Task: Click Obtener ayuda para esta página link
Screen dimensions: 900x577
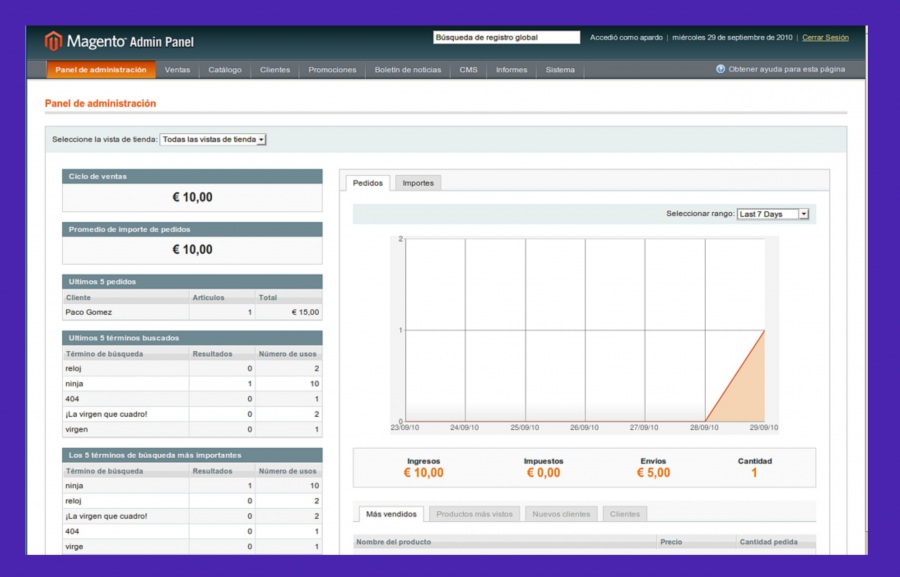Action: (787, 69)
